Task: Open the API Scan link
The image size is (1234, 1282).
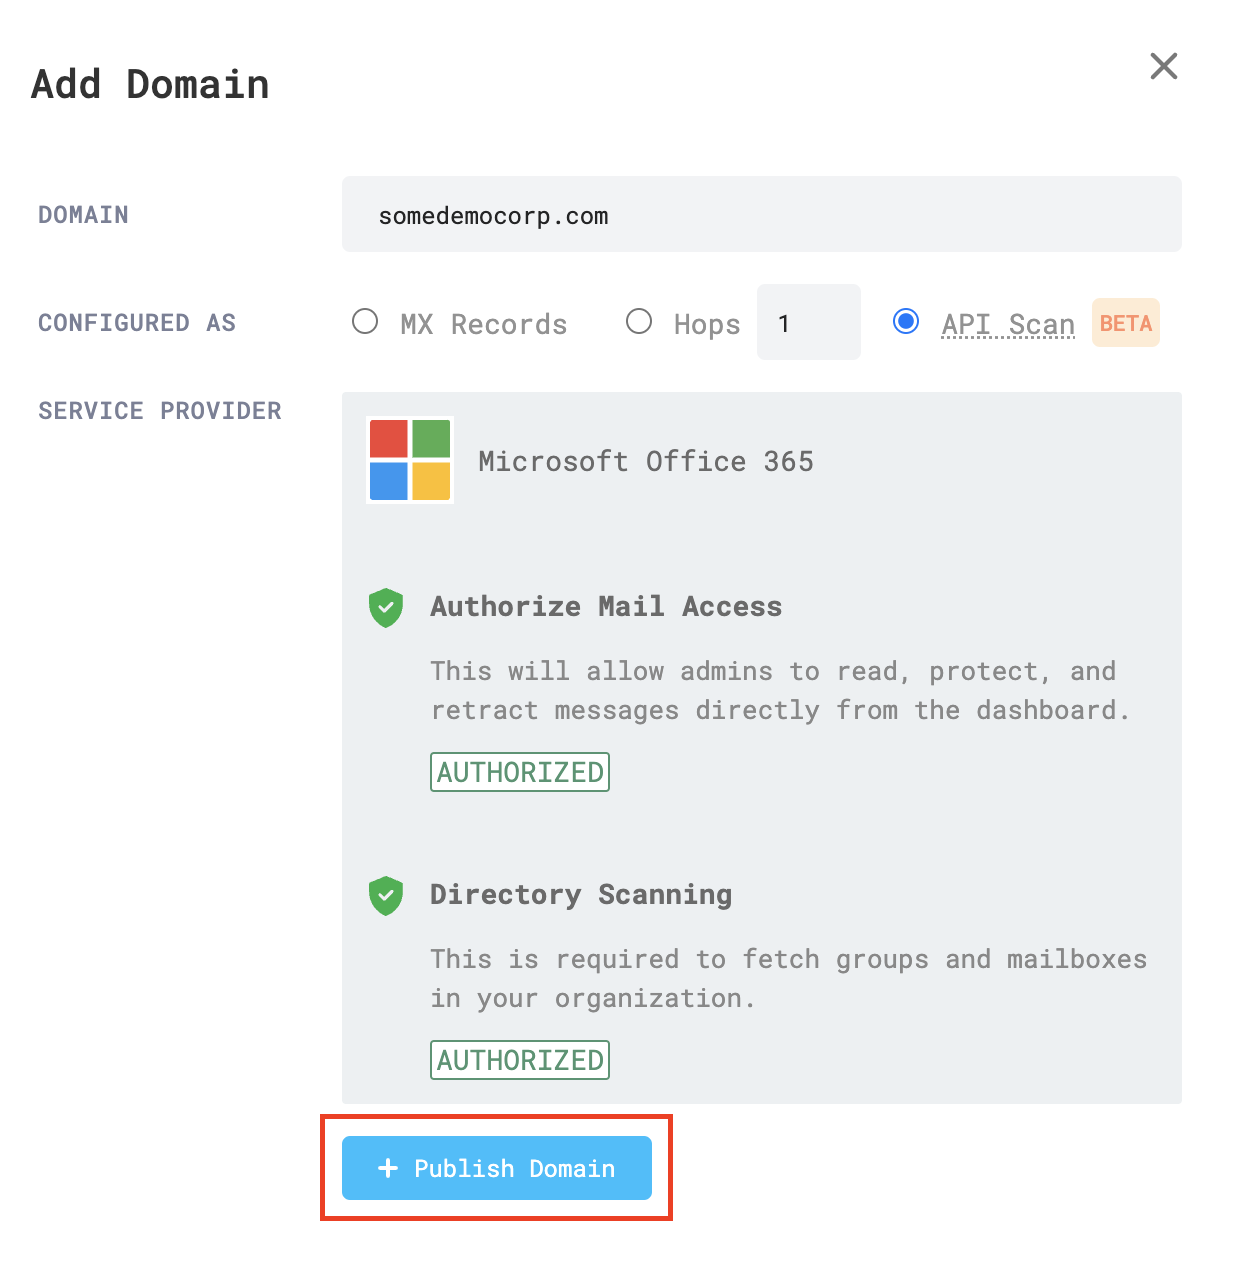Action: click(1007, 323)
